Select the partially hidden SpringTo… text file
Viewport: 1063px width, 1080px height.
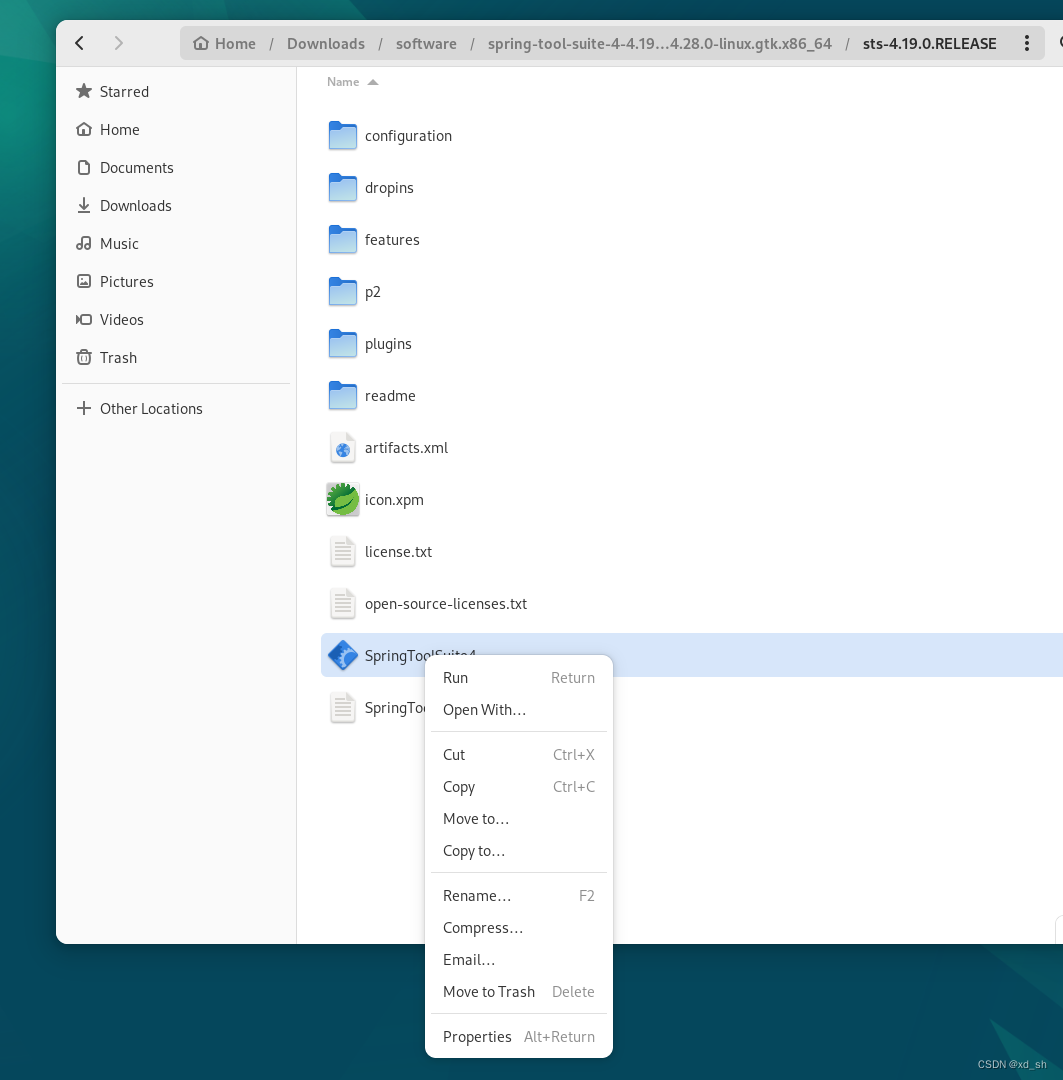(395, 708)
